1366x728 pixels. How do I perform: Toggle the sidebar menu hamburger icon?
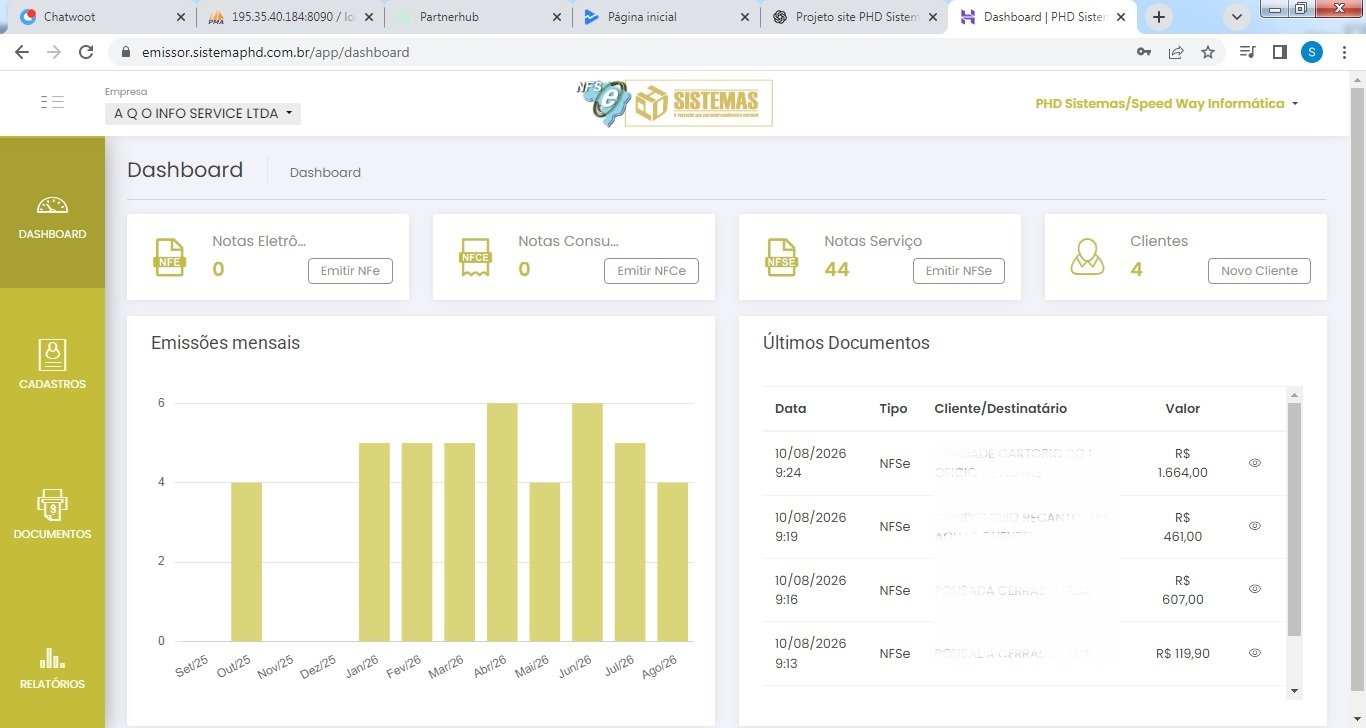click(x=52, y=101)
